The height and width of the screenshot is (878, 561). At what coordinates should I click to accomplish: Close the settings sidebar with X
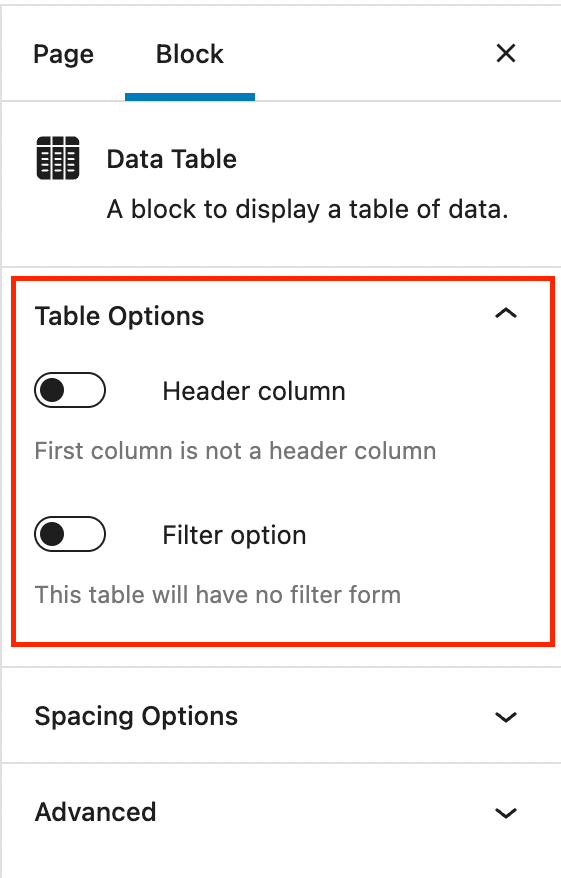[506, 54]
